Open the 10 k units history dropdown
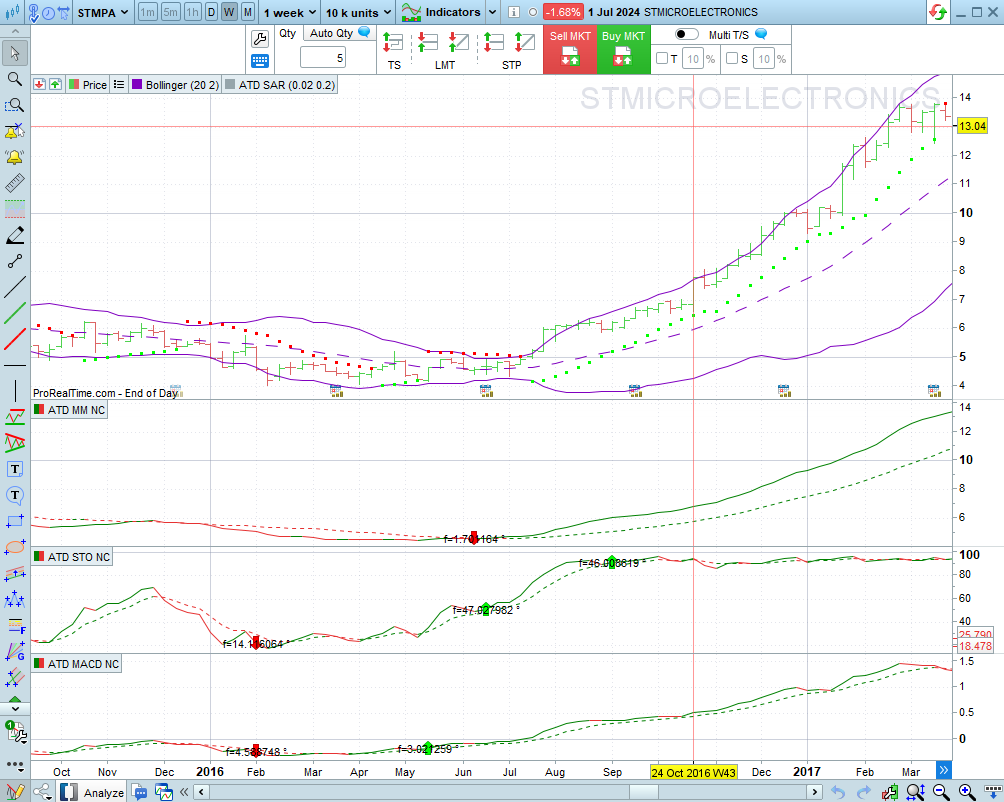The height and width of the screenshot is (802, 1004). click(358, 12)
